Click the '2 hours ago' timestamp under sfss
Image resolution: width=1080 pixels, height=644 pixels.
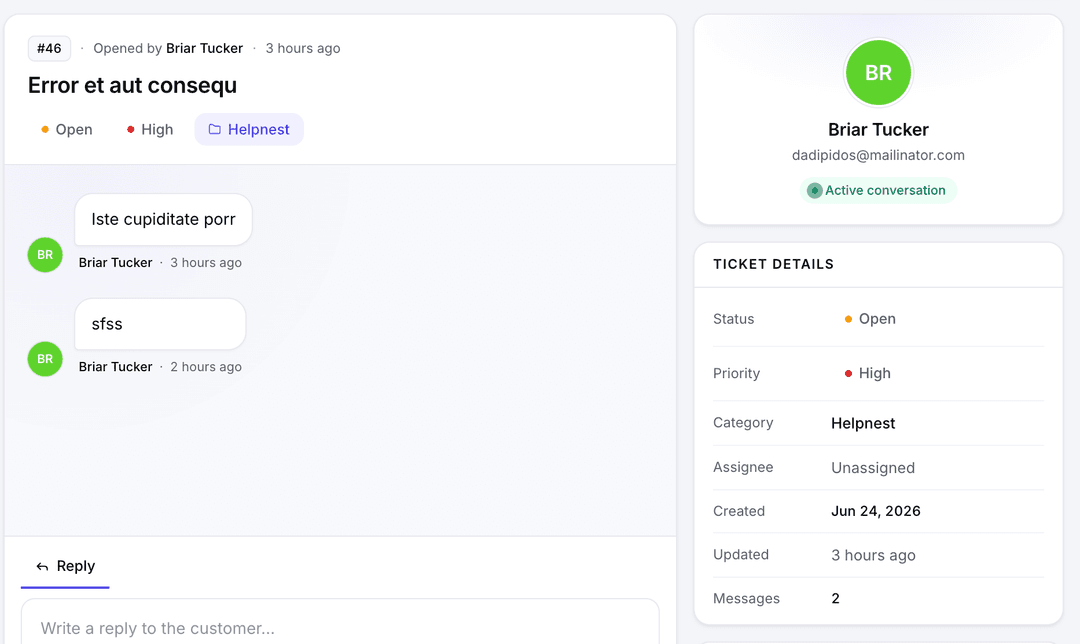tap(206, 367)
